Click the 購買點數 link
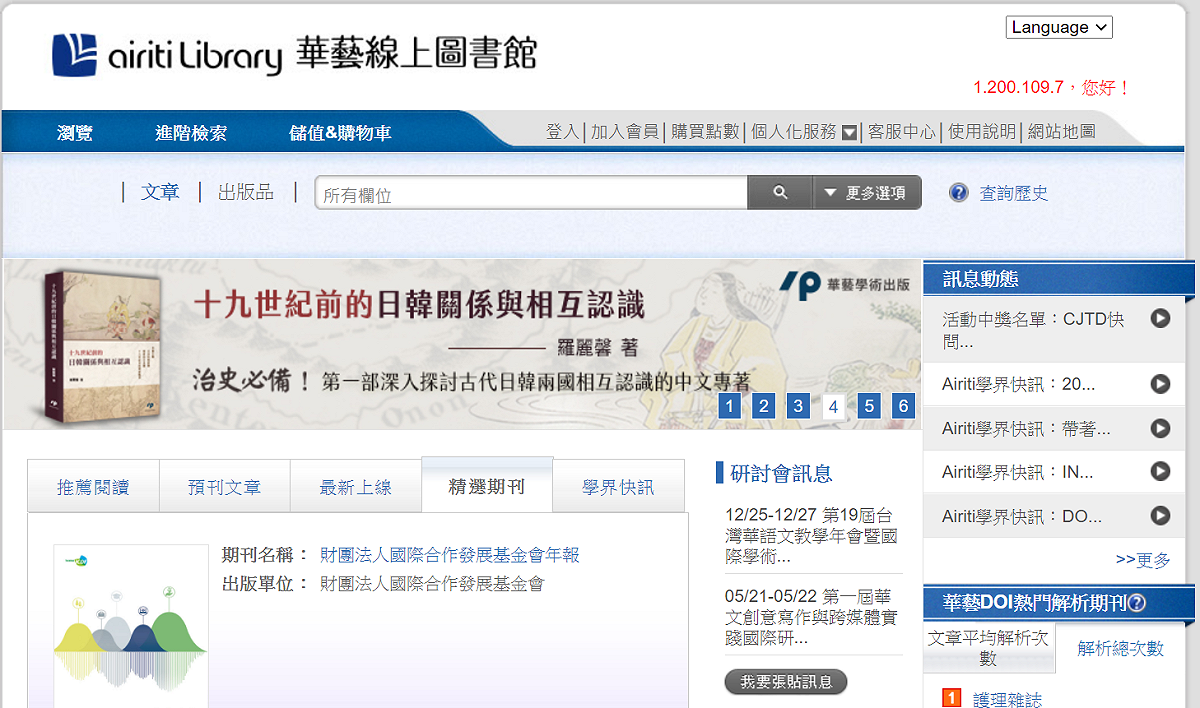This screenshot has height=708, width=1200. [705, 132]
